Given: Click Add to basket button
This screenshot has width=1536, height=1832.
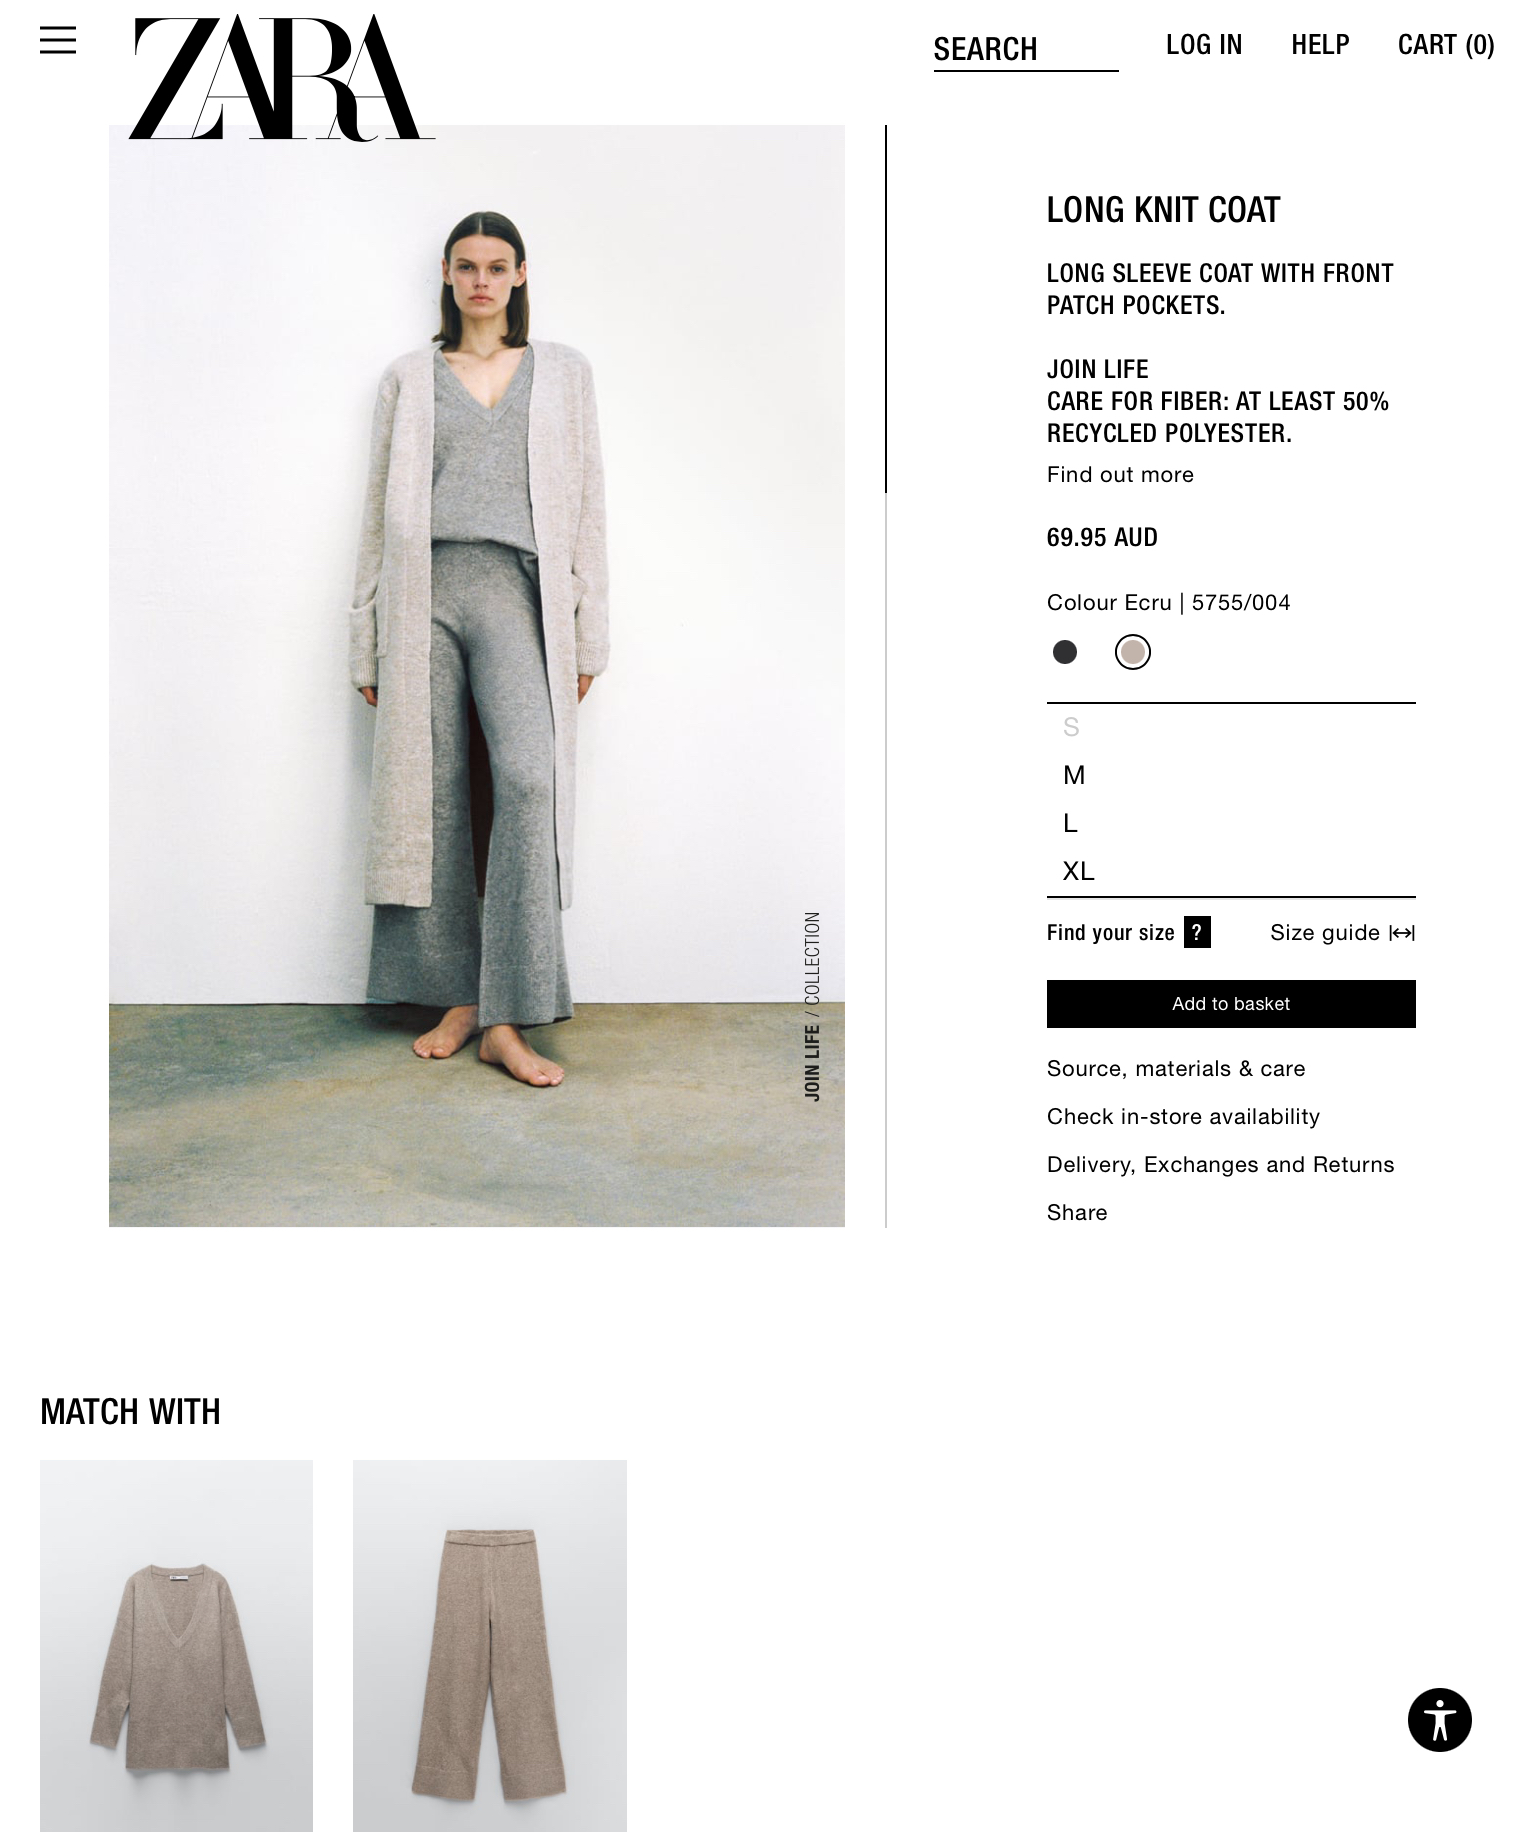Looking at the screenshot, I should [1231, 1004].
